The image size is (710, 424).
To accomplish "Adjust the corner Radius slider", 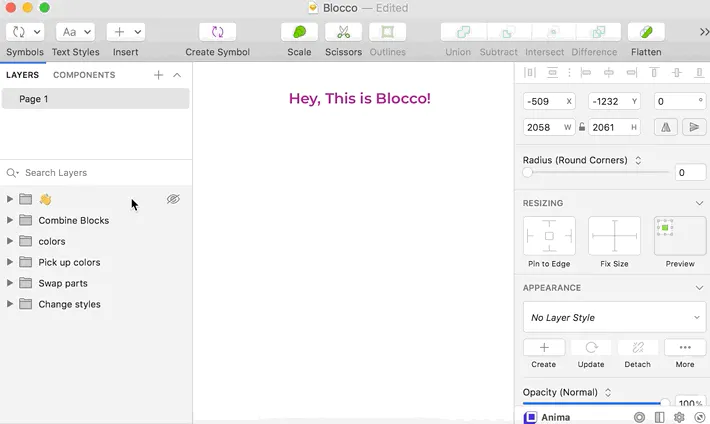I will [x=596, y=172].
